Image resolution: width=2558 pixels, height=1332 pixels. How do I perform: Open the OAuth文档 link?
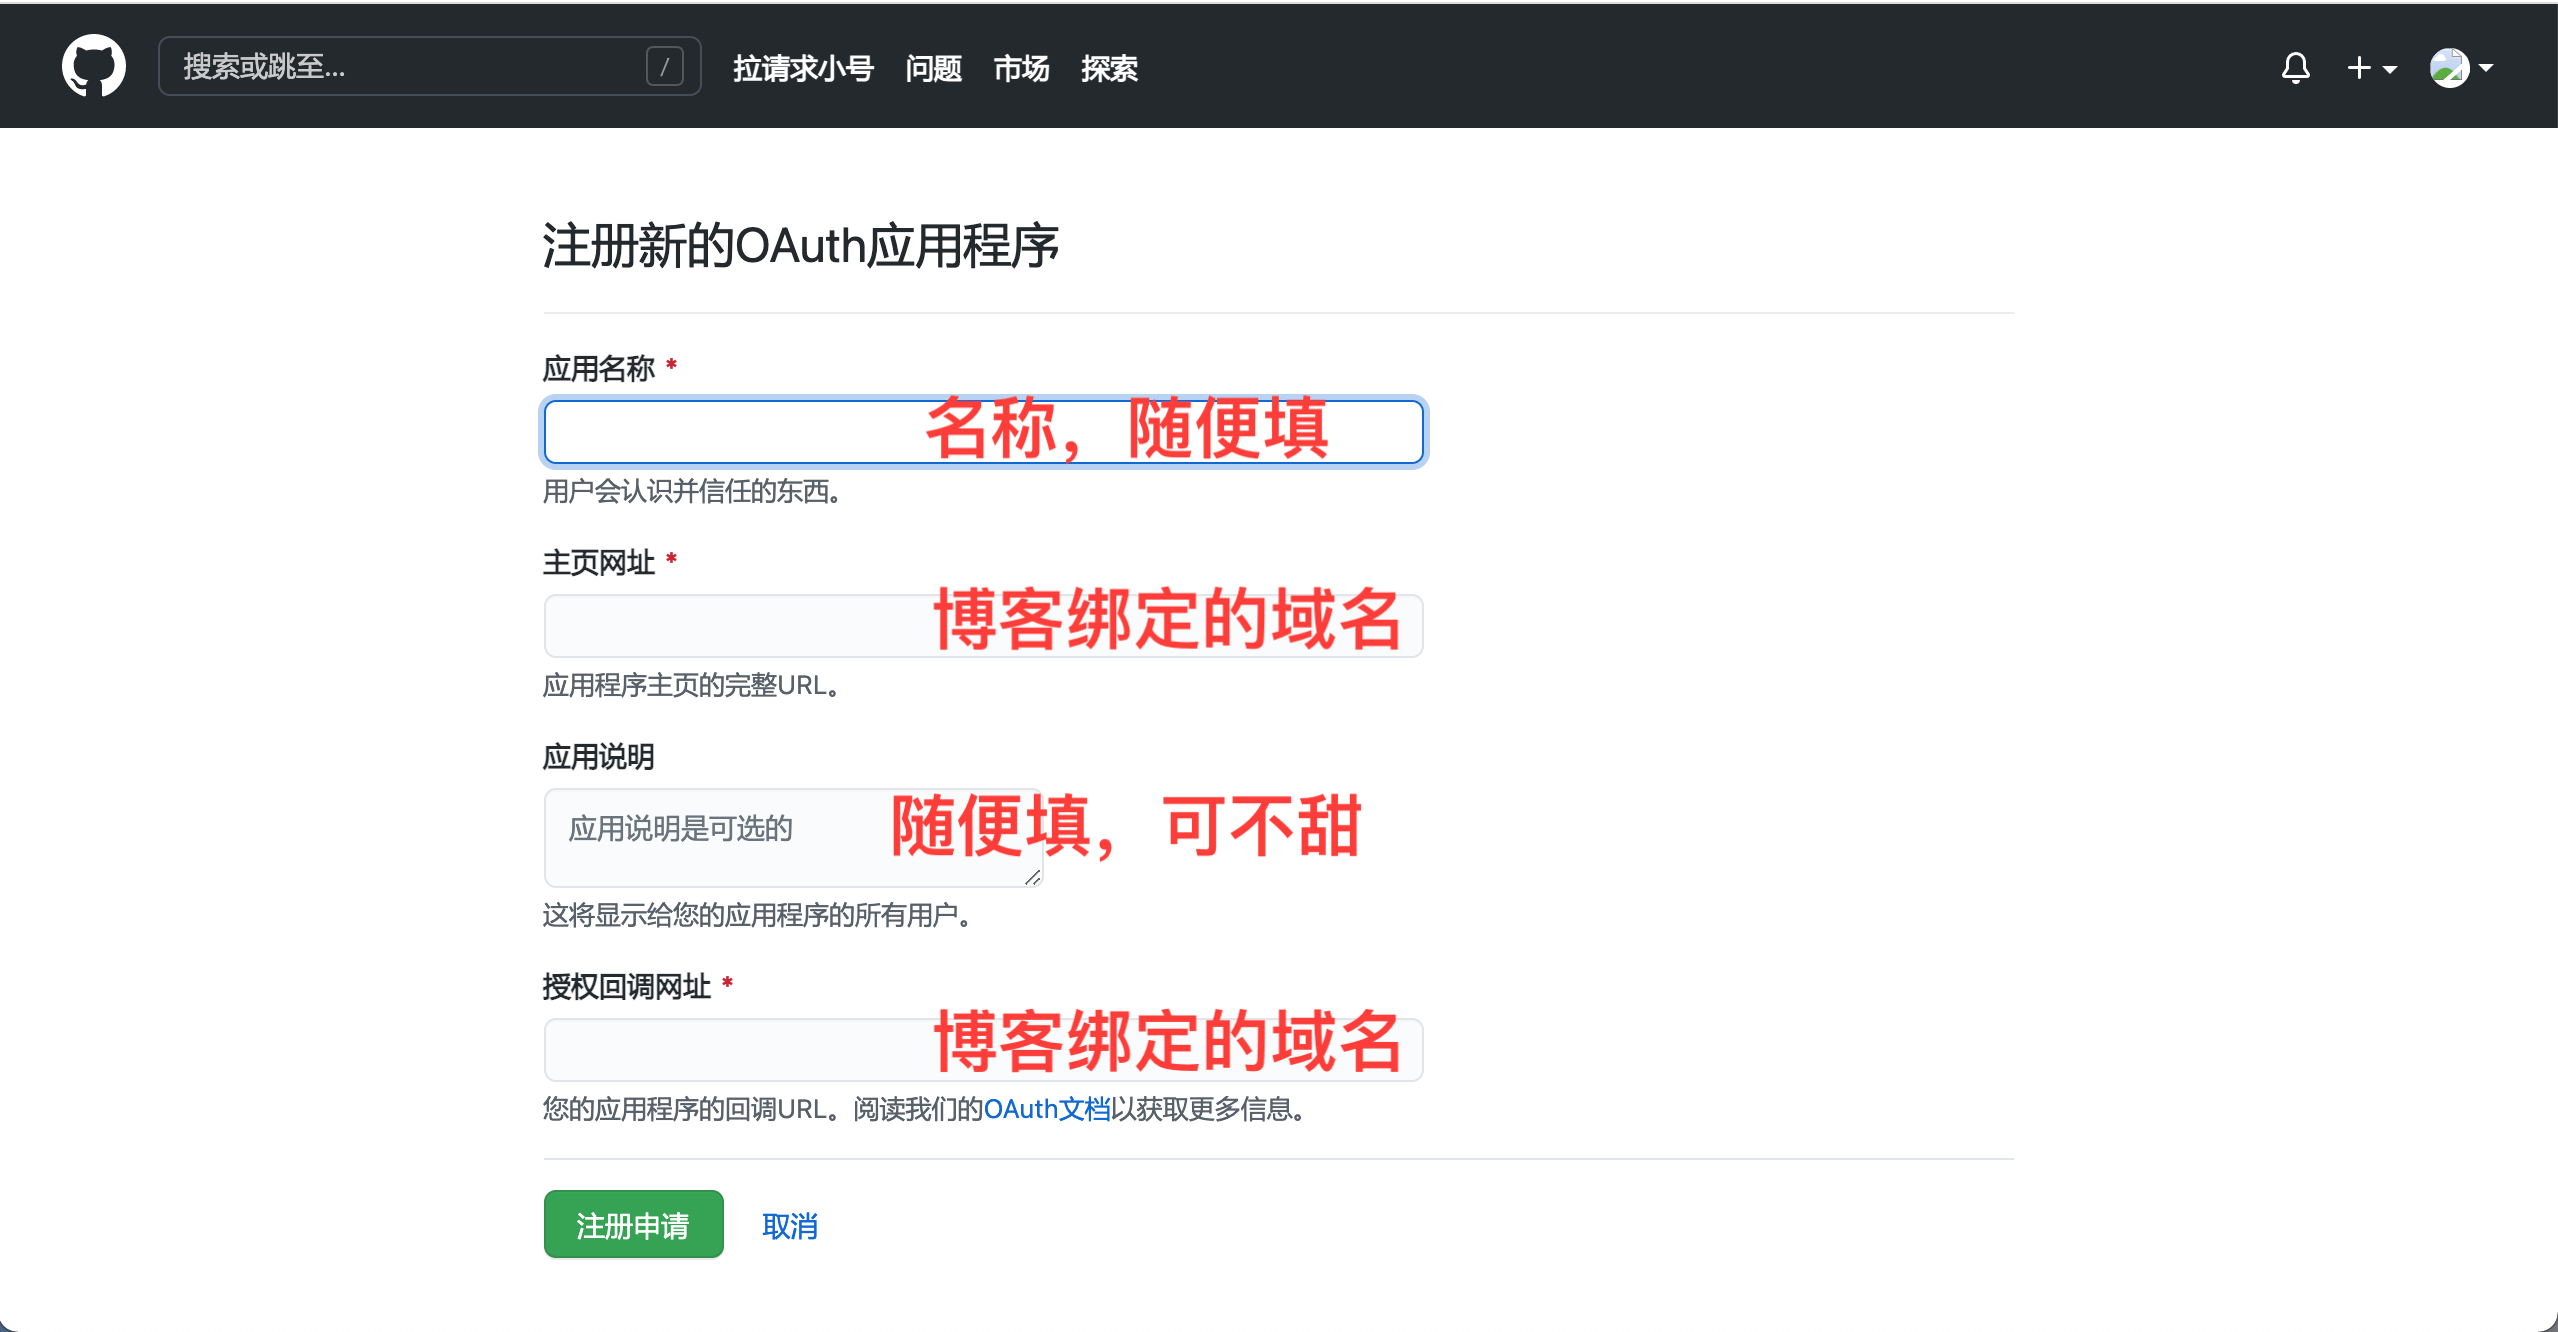point(1046,1109)
